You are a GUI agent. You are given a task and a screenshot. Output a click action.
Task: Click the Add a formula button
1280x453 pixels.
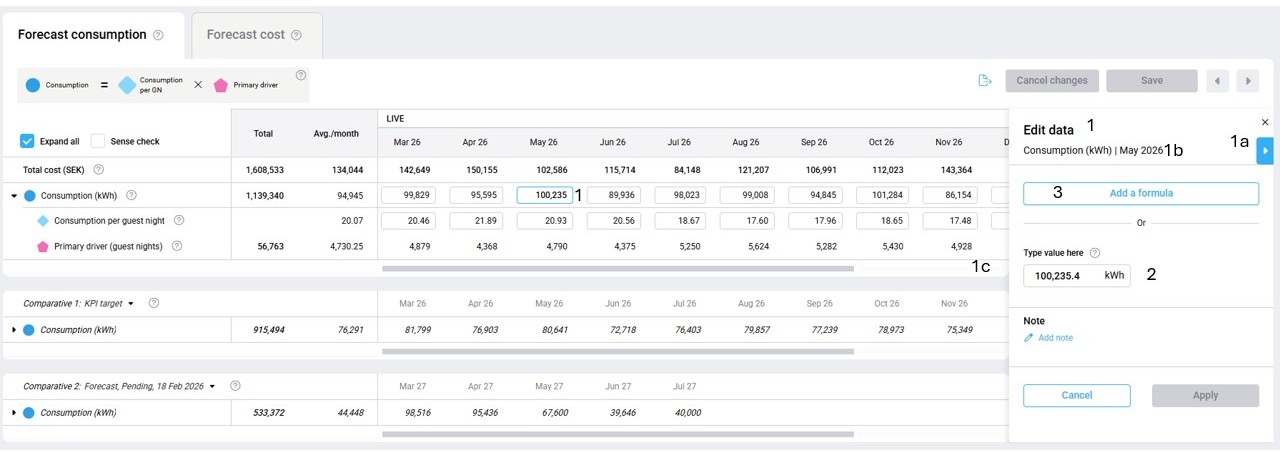[x=1140, y=193]
